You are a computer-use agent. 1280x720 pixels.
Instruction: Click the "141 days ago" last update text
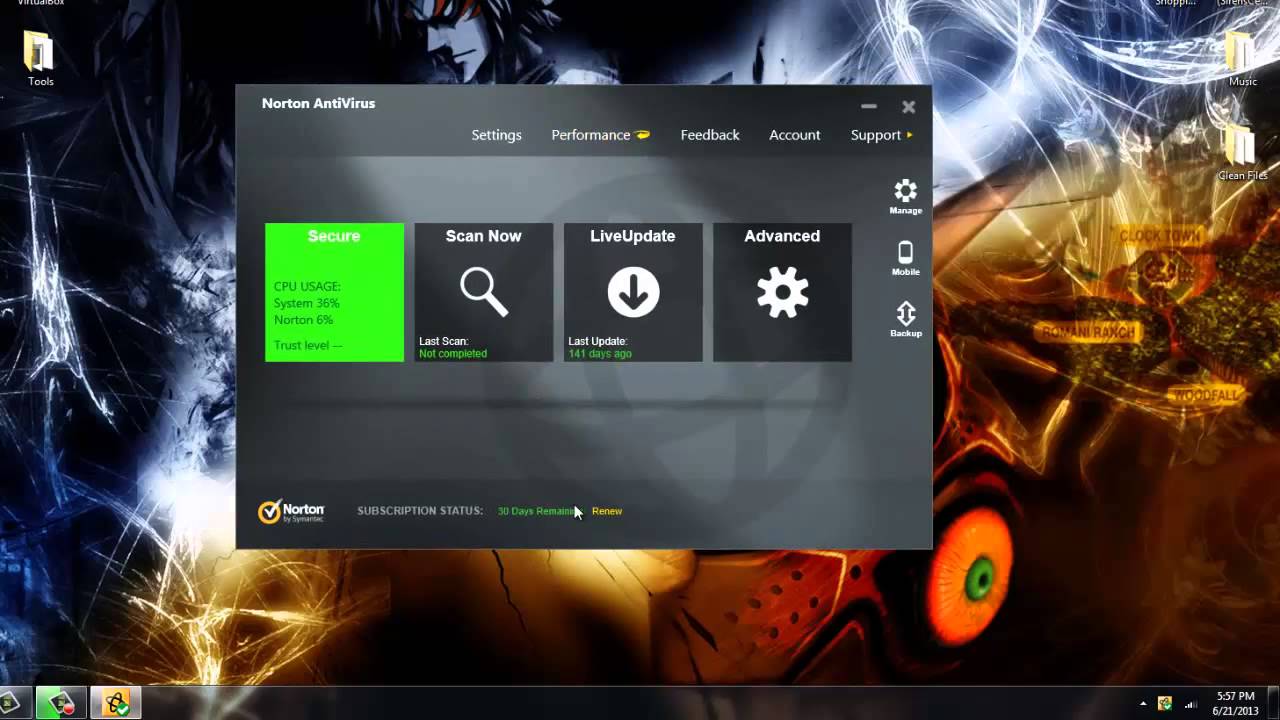click(600, 354)
